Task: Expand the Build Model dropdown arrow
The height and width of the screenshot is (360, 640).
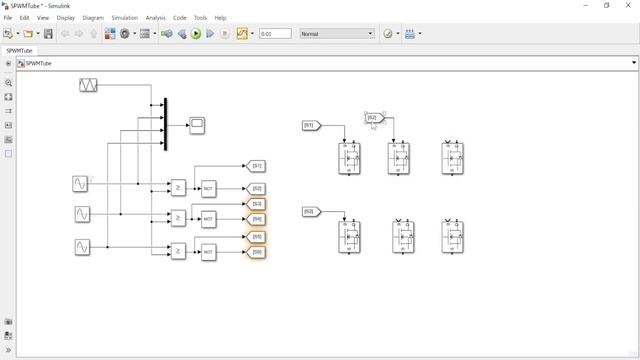Action: [x=420, y=33]
